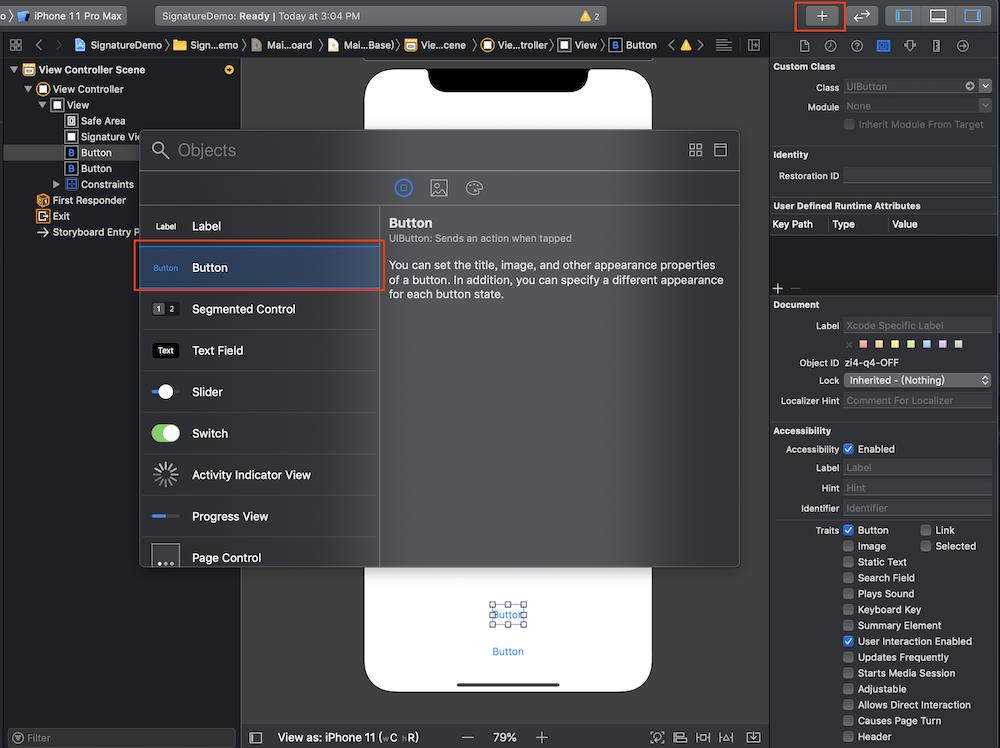The height and width of the screenshot is (748, 1000).
Task: Select the Identity inspector tab
Action: (x=883, y=45)
